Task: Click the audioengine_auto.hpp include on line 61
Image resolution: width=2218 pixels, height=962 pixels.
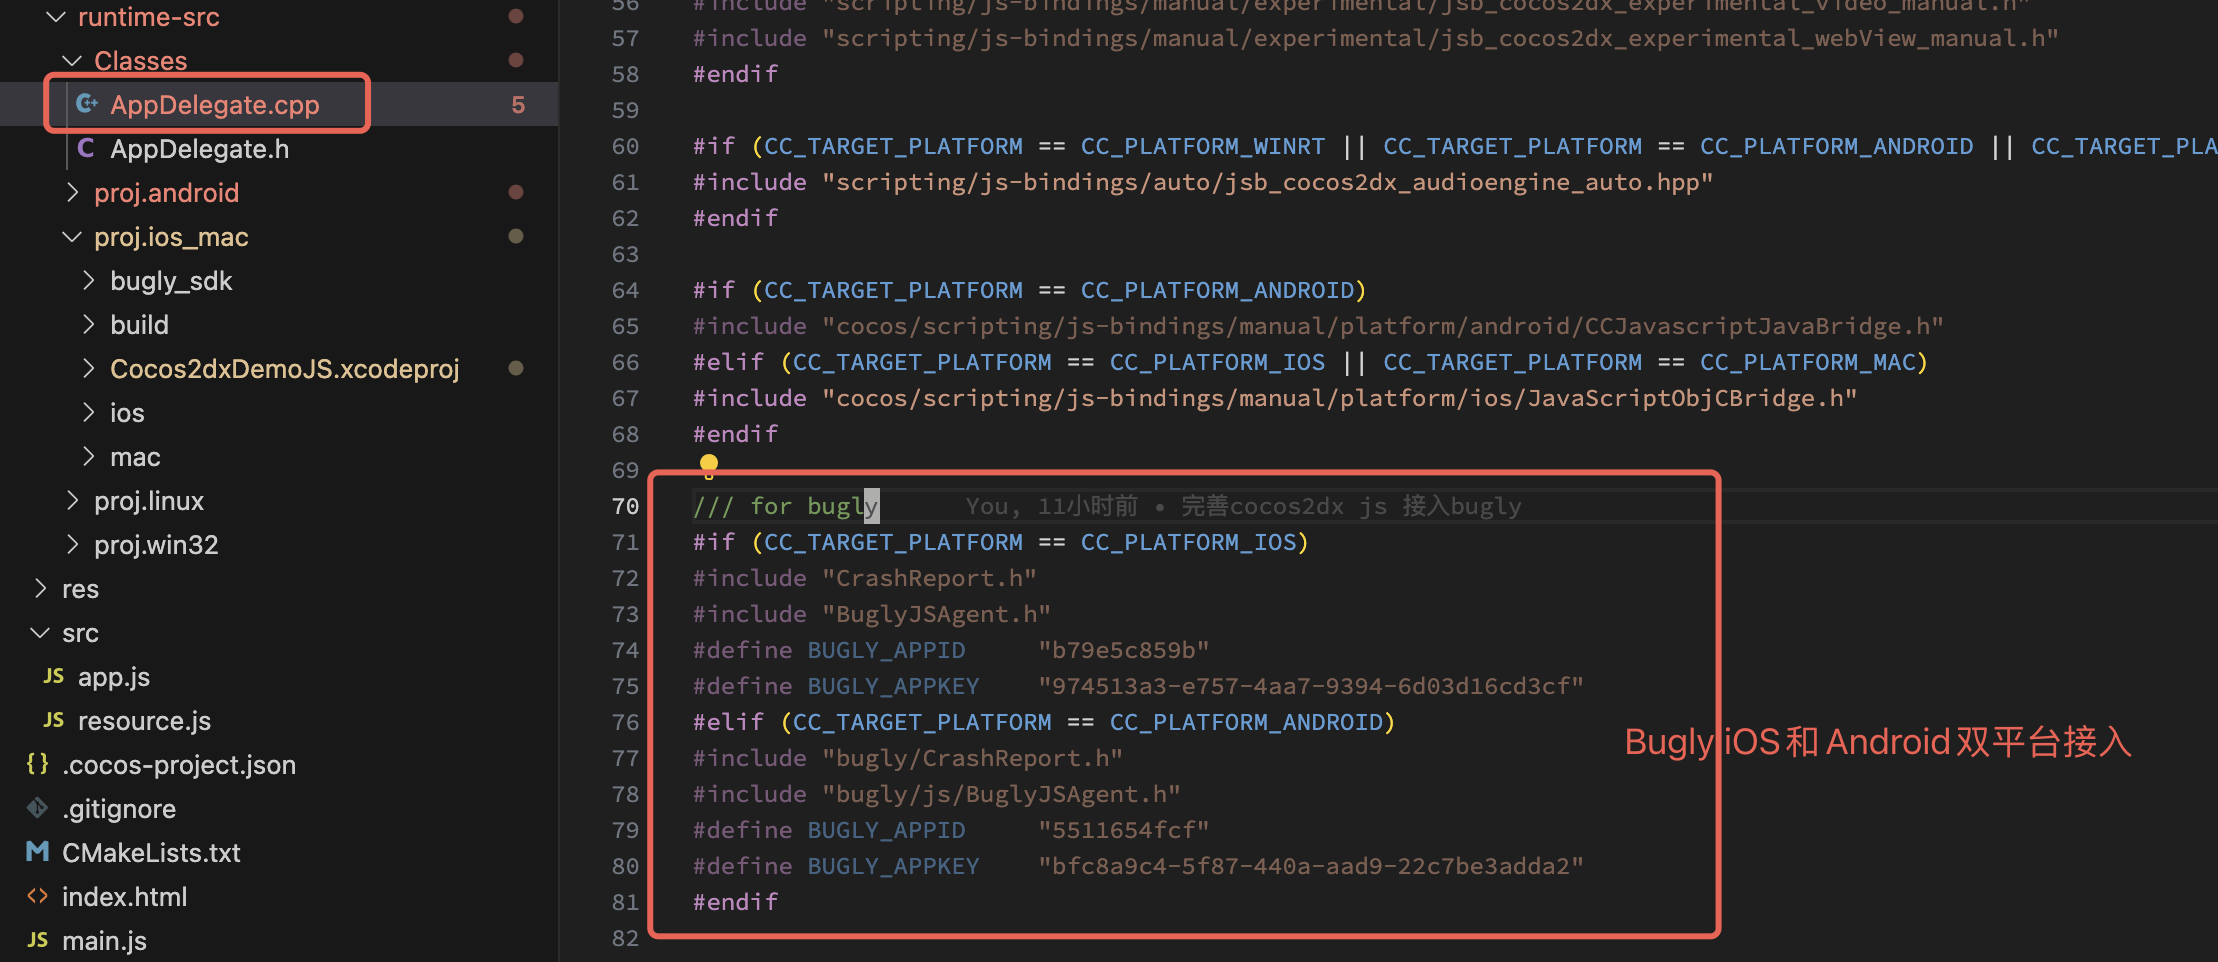Action: tap(1268, 182)
